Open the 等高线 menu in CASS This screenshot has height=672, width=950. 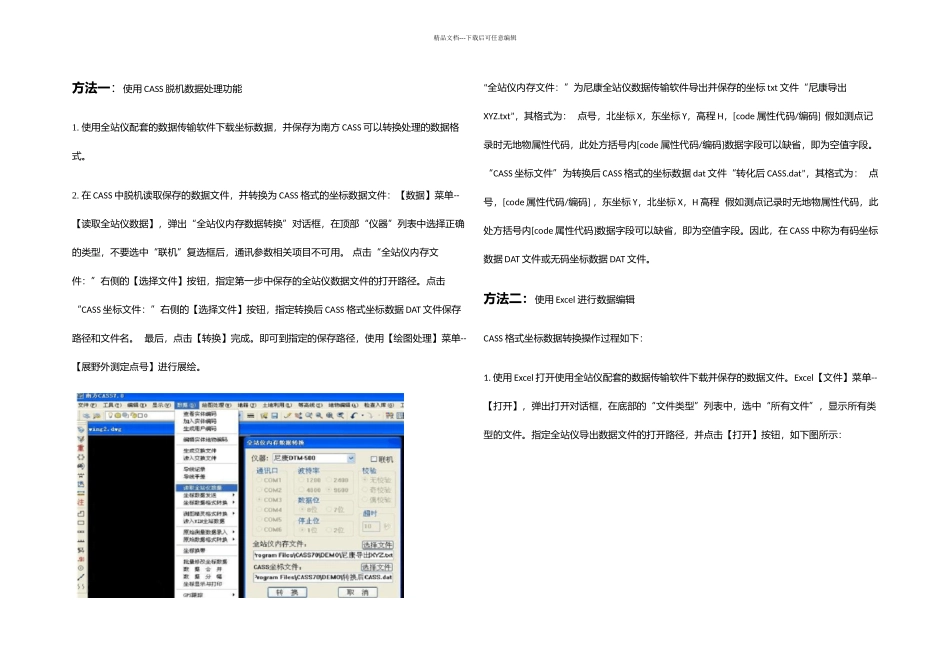pos(311,405)
